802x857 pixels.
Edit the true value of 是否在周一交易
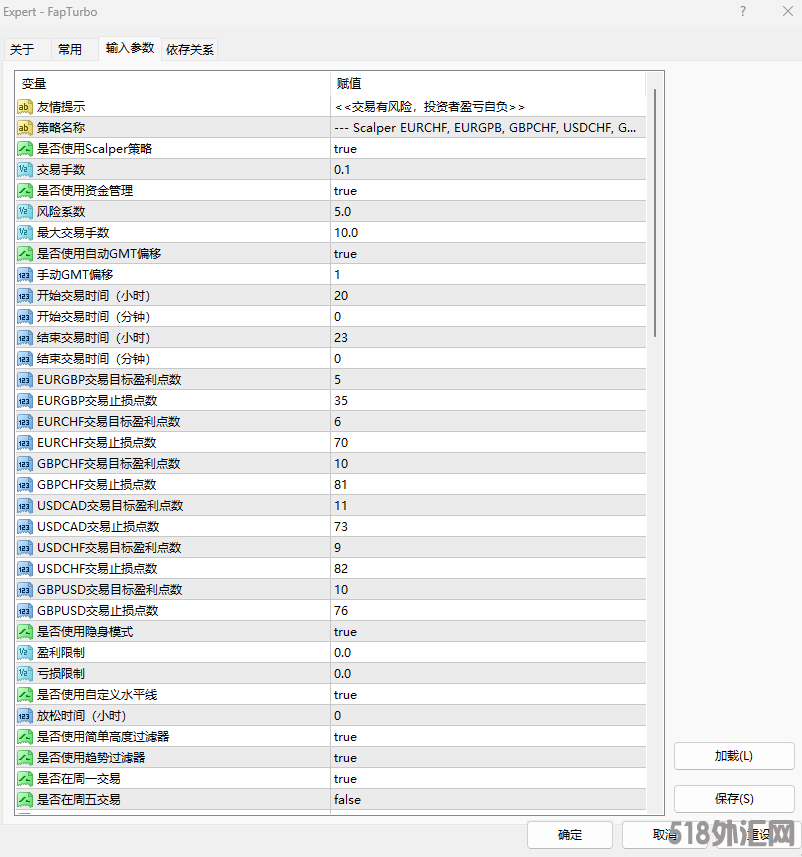point(488,779)
